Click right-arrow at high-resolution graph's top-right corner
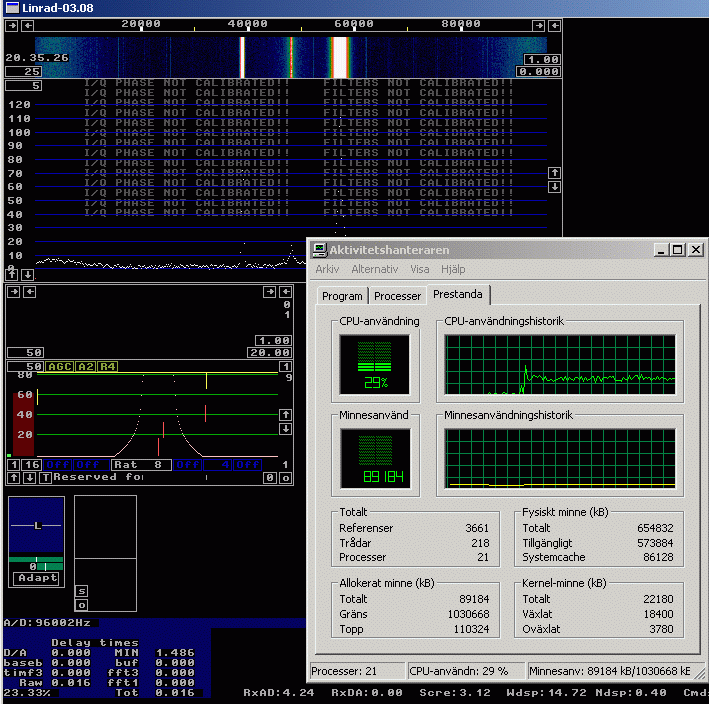 pos(269,292)
